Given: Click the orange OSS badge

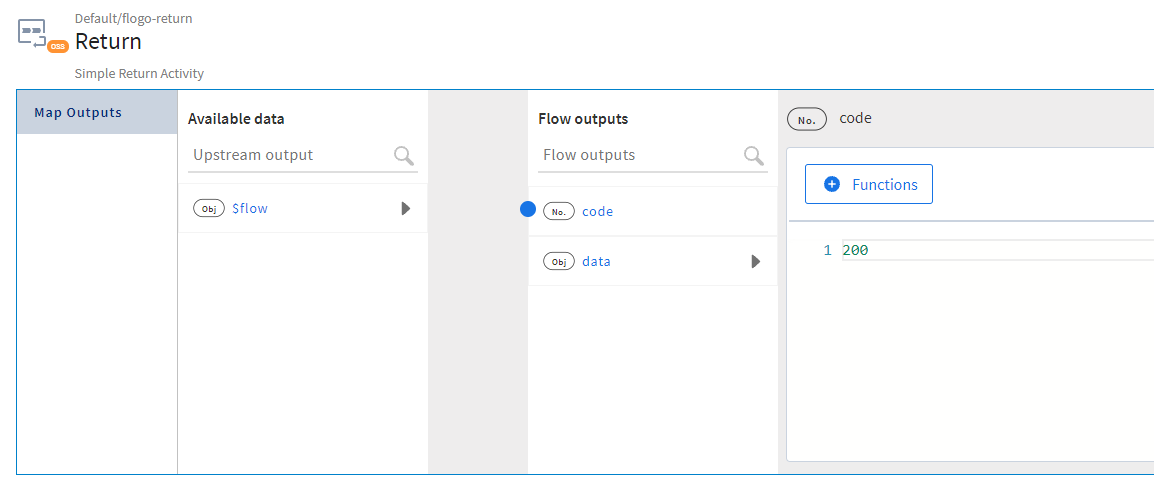Looking at the screenshot, I should 58,46.
